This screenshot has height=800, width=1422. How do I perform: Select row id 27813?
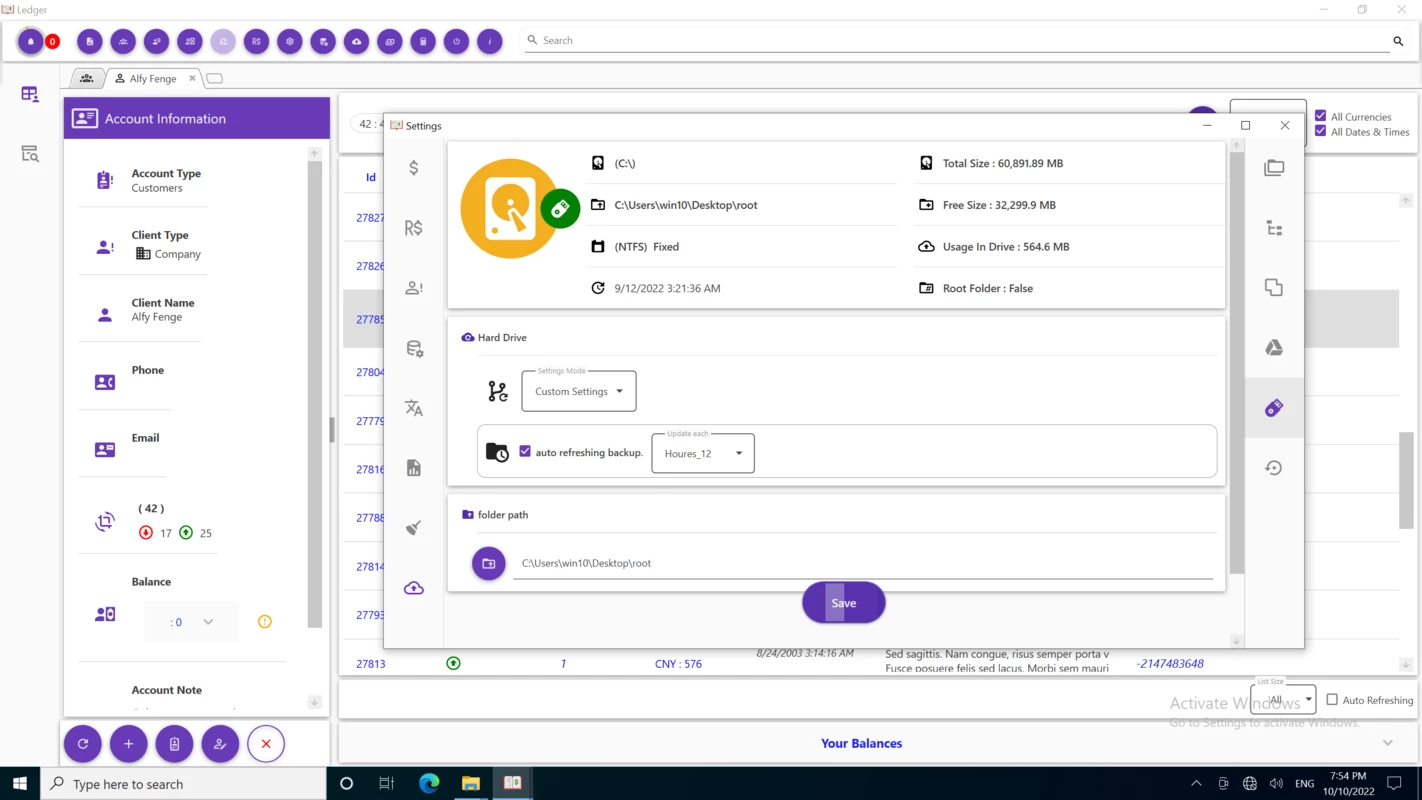[x=370, y=664]
